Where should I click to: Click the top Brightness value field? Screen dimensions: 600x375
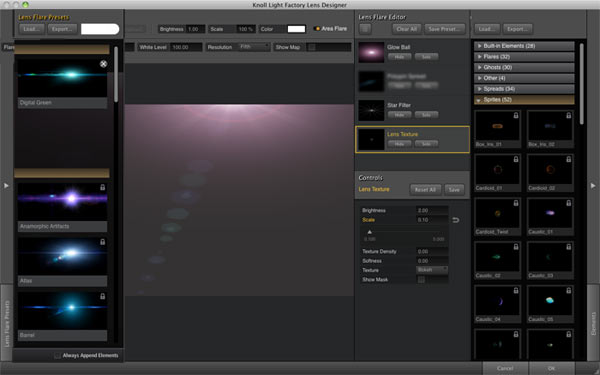tap(195, 29)
